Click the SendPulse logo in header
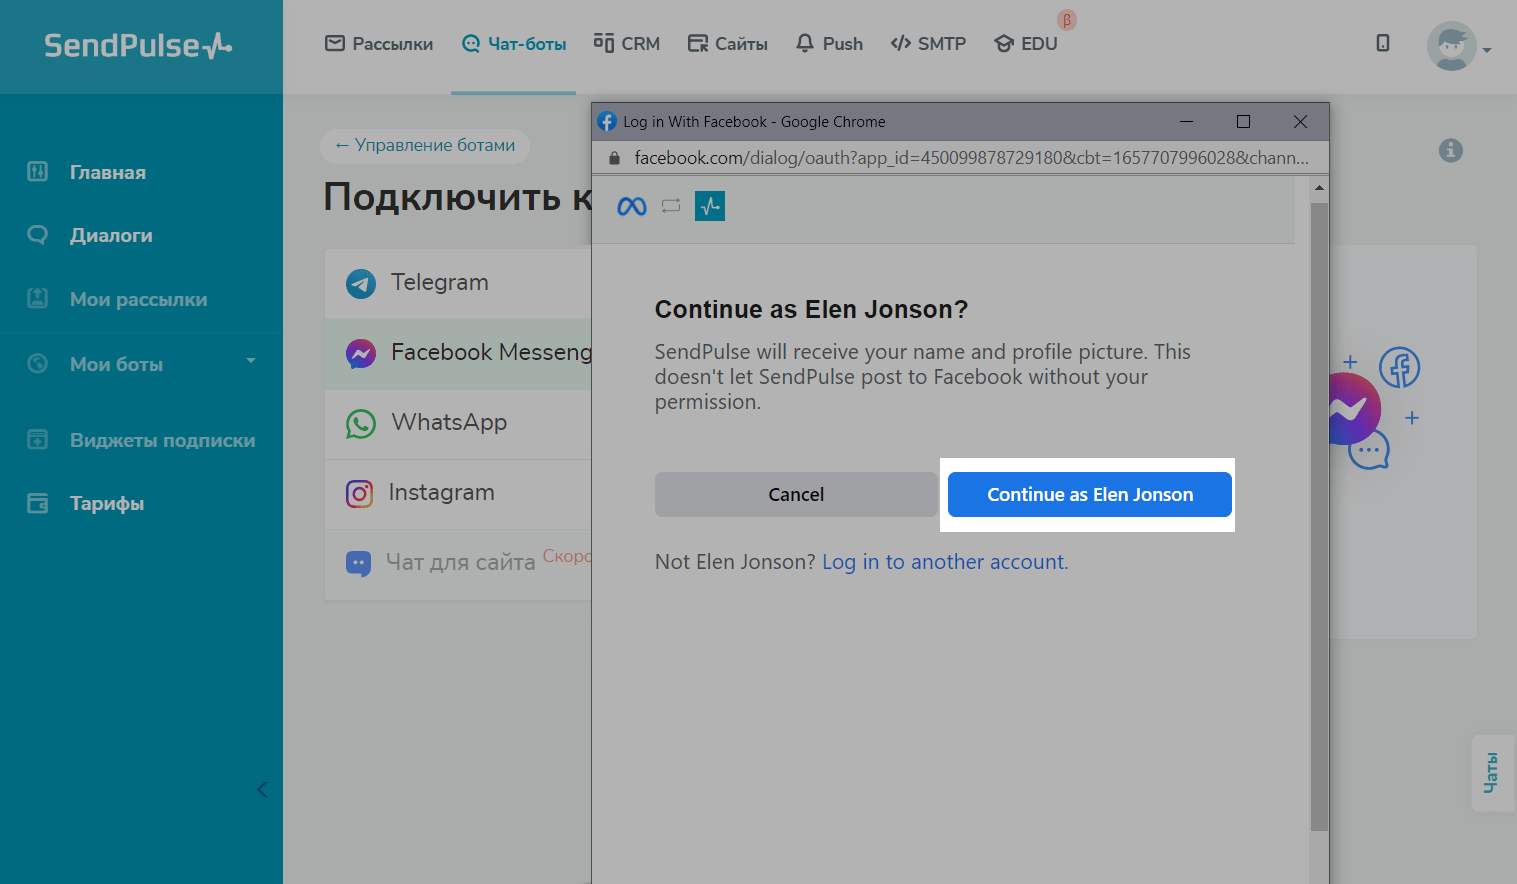Screen dimensions: 1517x884 click(x=138, y=46)
